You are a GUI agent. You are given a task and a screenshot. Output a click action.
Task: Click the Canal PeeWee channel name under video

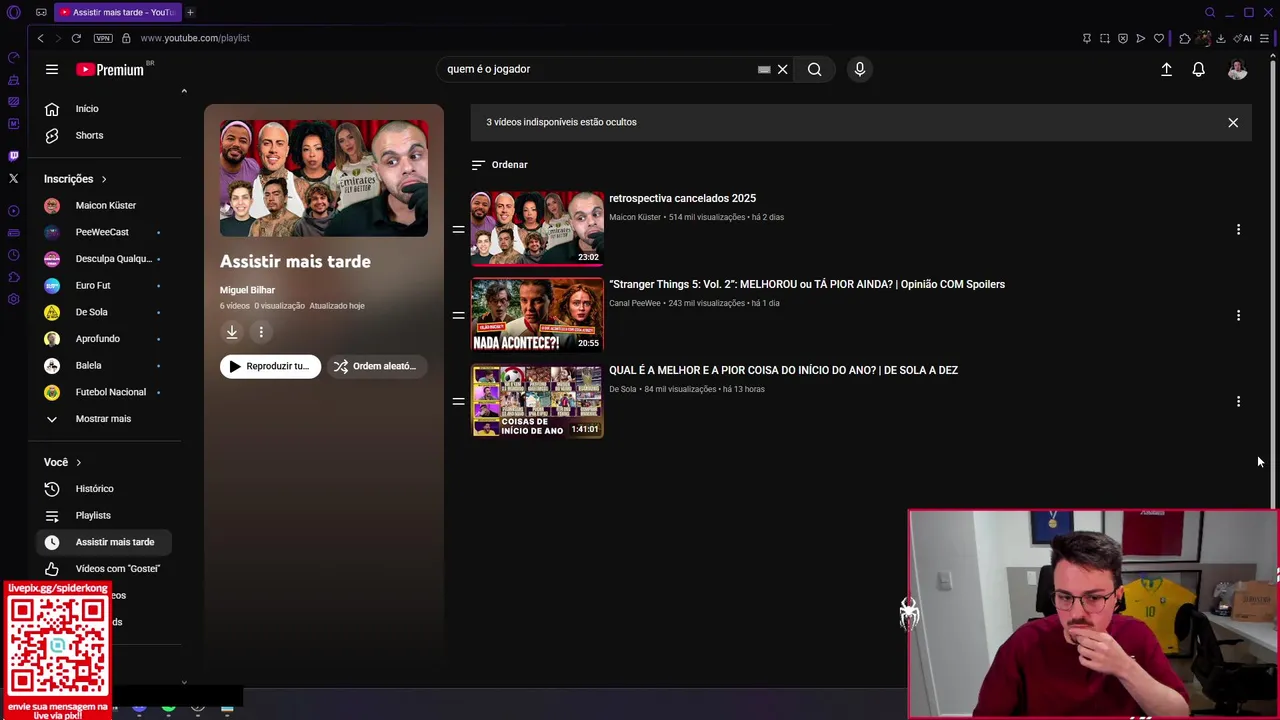[635, 303]
